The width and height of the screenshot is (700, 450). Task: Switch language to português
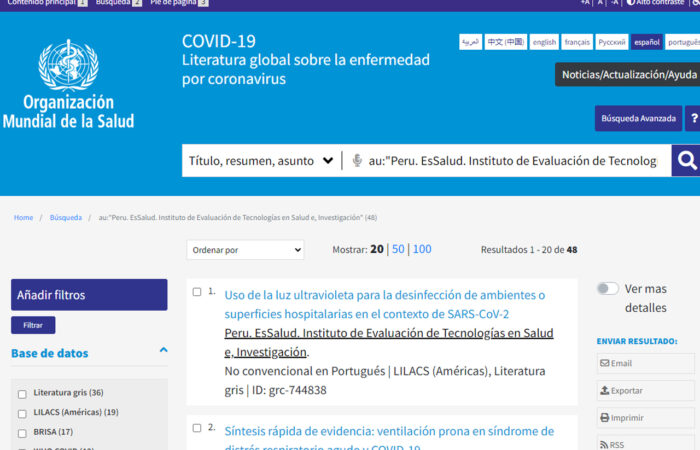point(683,42)
